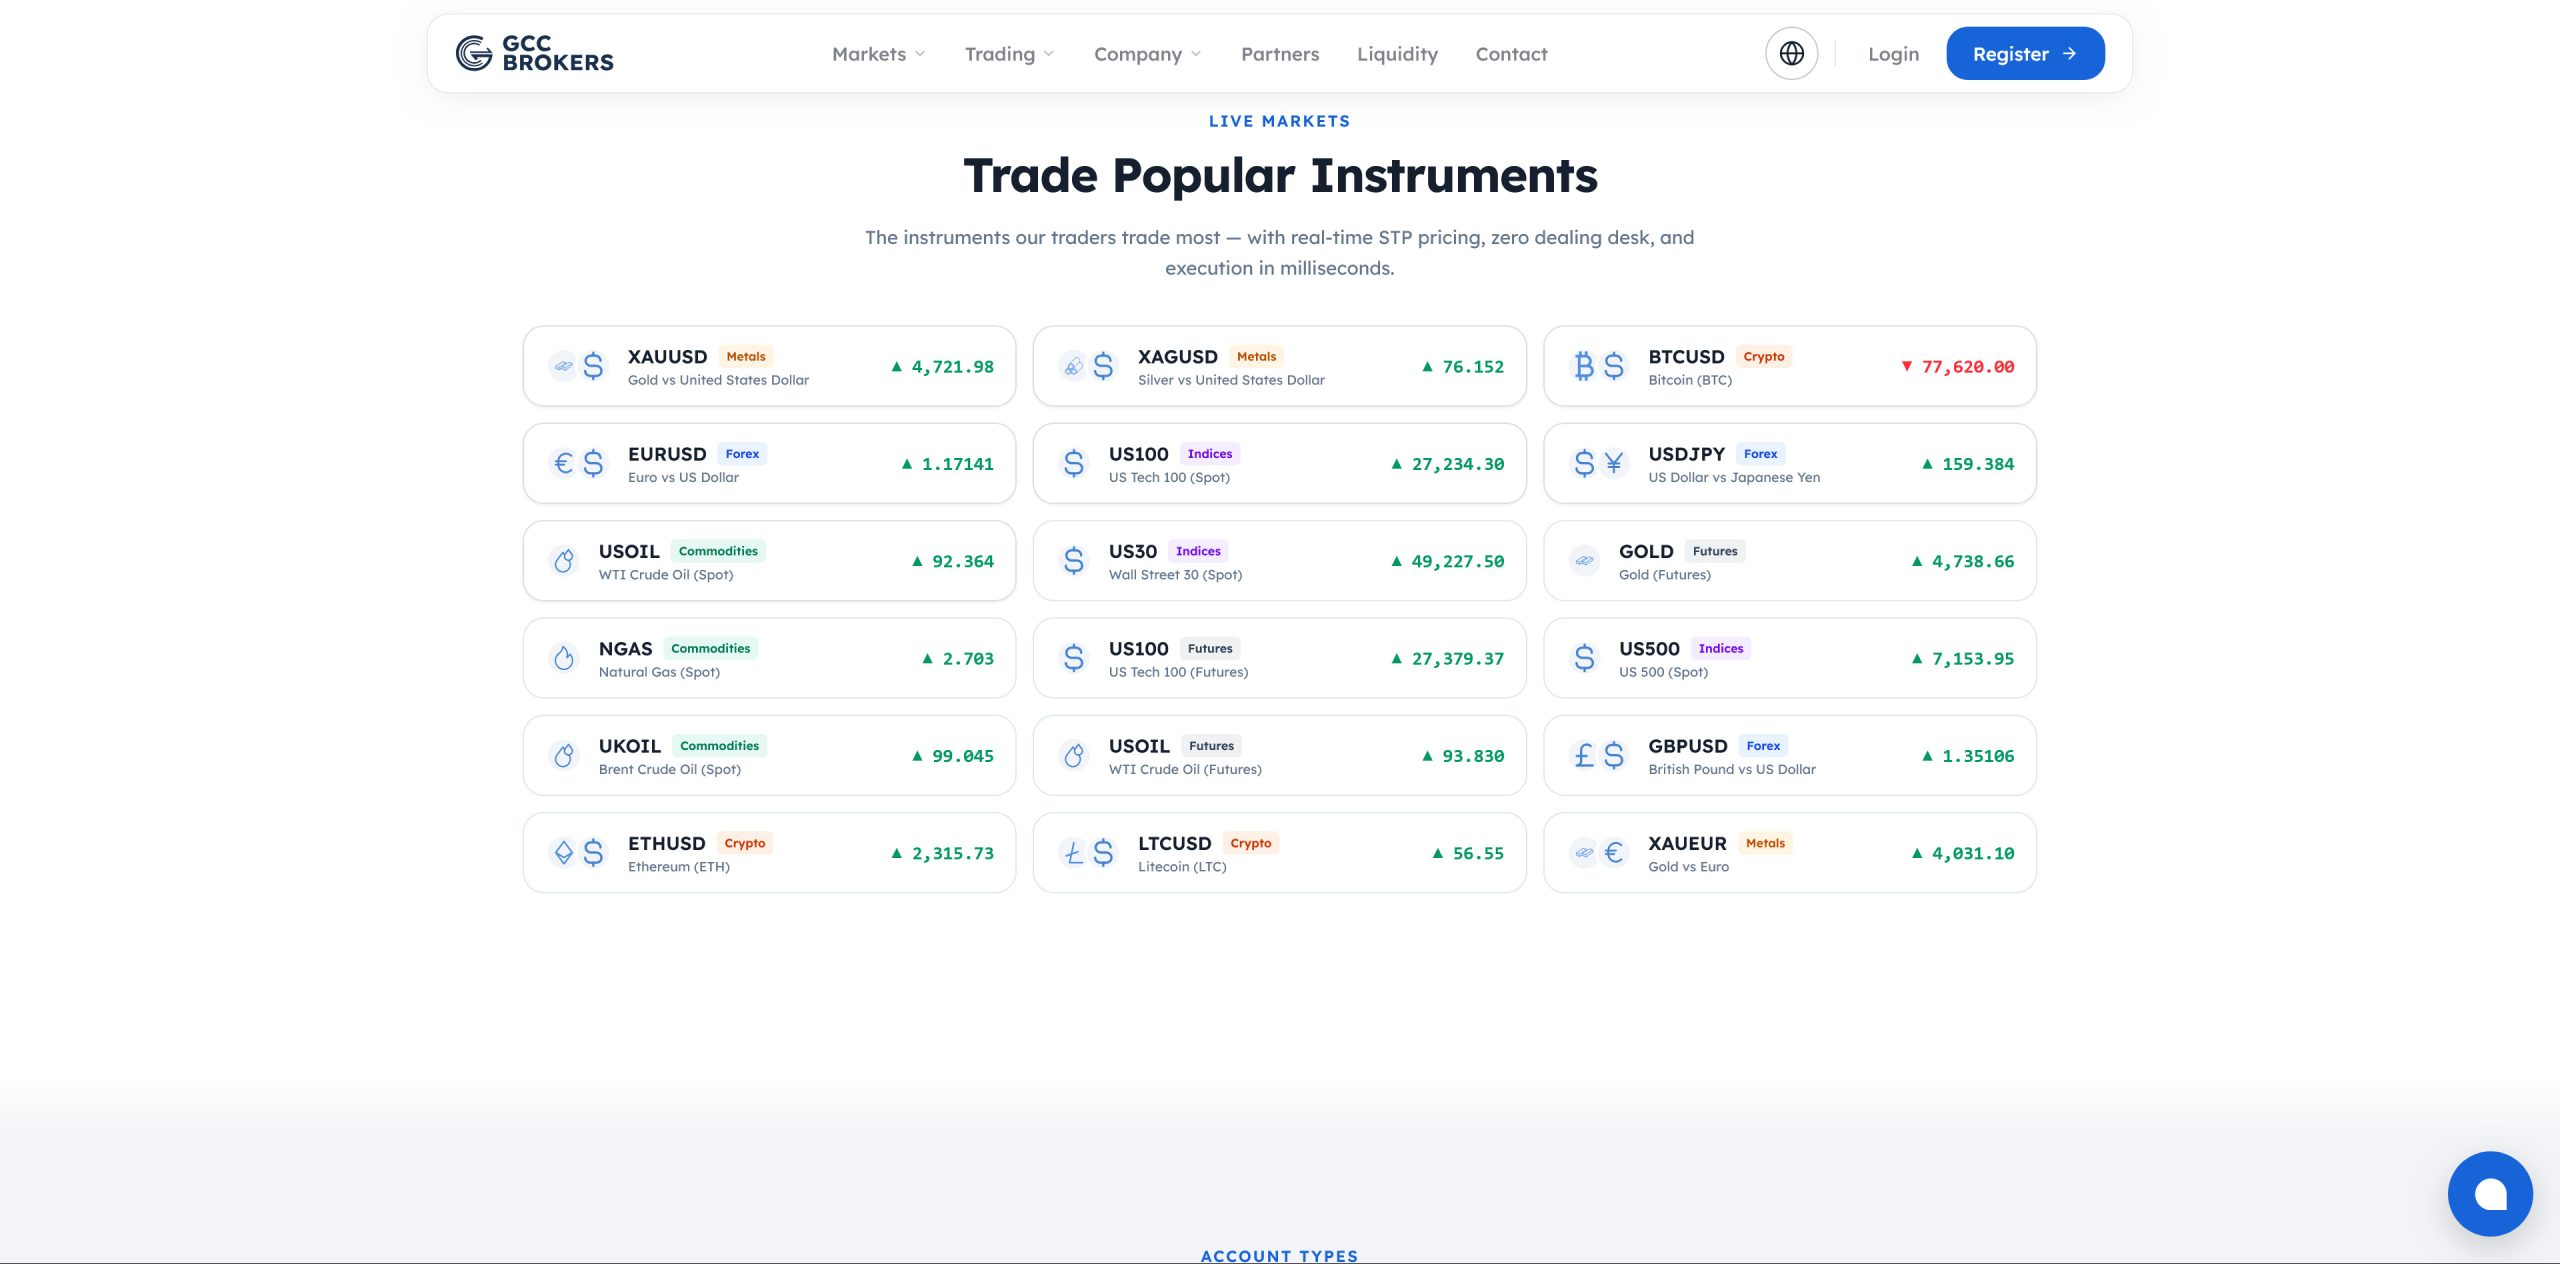Click the 'Wall Street 30 (Spot)' description

point(1175,575)
